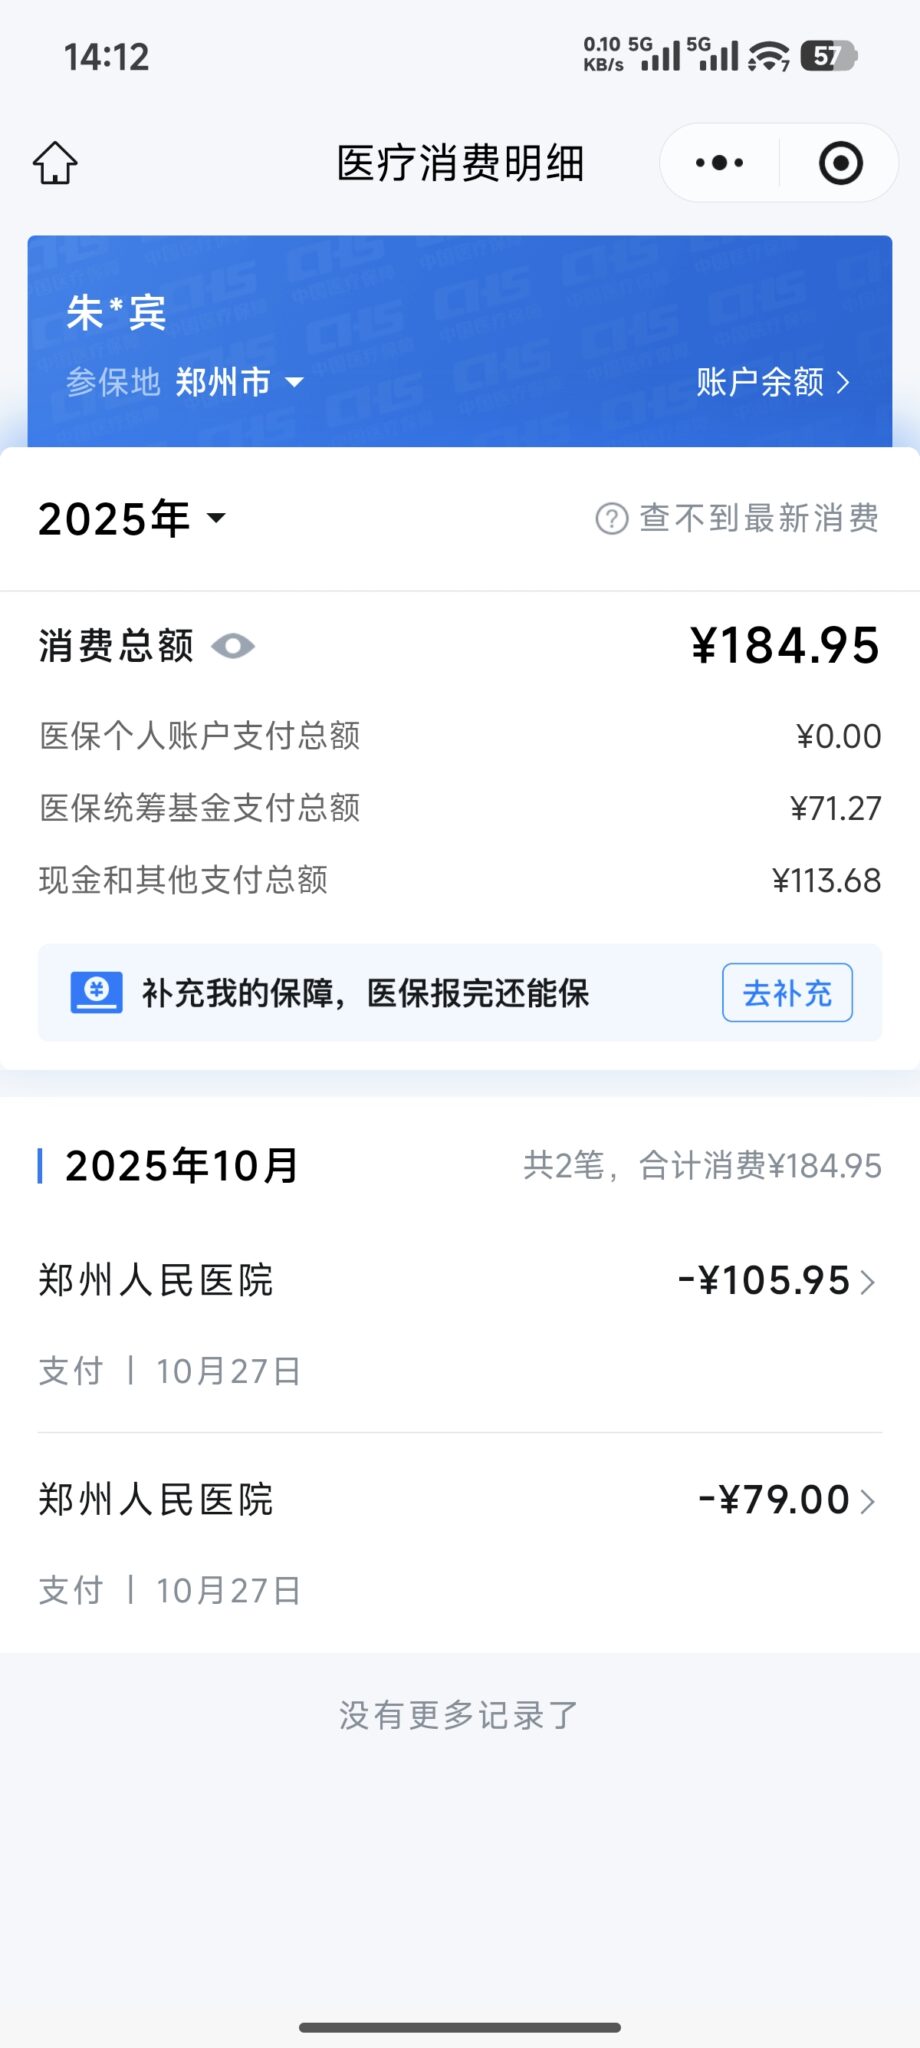Open 账户余额 account balance
Screen dimensions: 920x2048
772,382
